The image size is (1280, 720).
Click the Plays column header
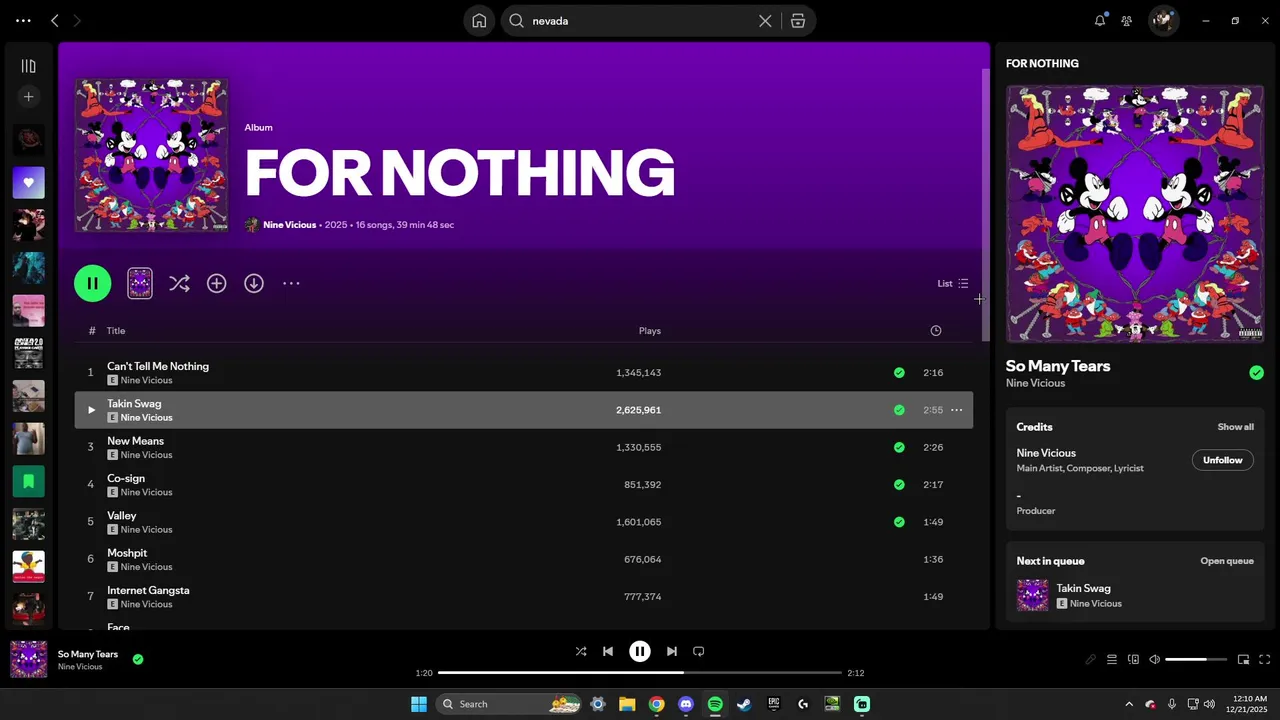(x=650, y=331)
